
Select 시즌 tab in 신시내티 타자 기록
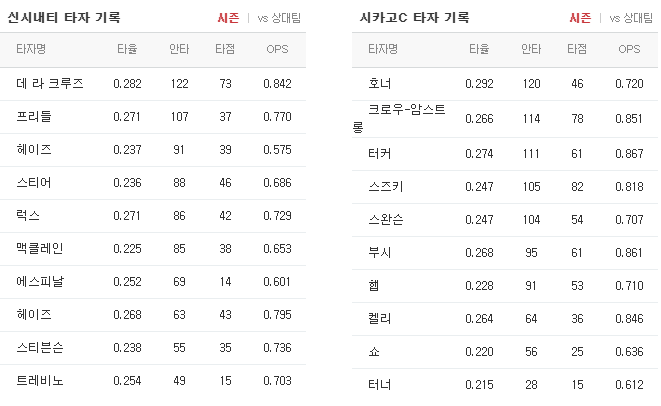point(228,18)
